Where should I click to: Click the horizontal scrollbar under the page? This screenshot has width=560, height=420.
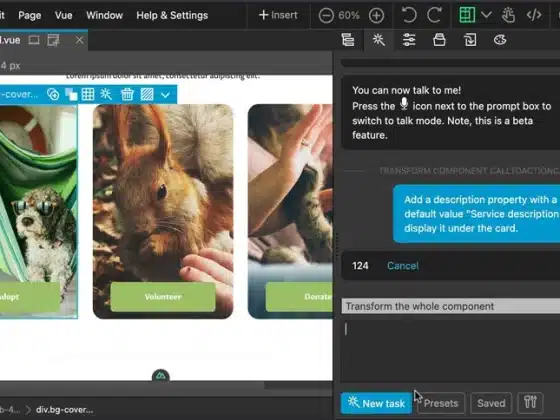[x=132, y=386]
